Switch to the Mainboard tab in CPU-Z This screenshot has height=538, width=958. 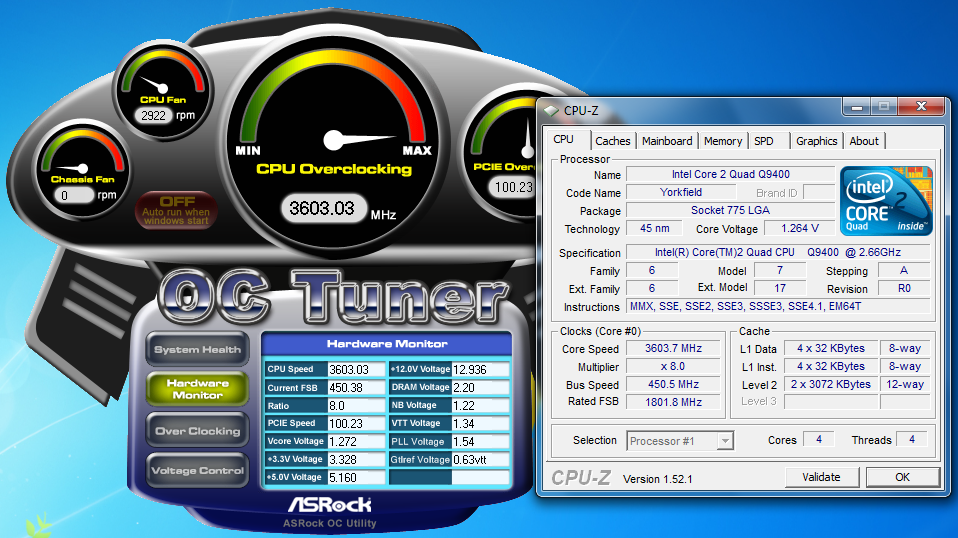[667, 141]
